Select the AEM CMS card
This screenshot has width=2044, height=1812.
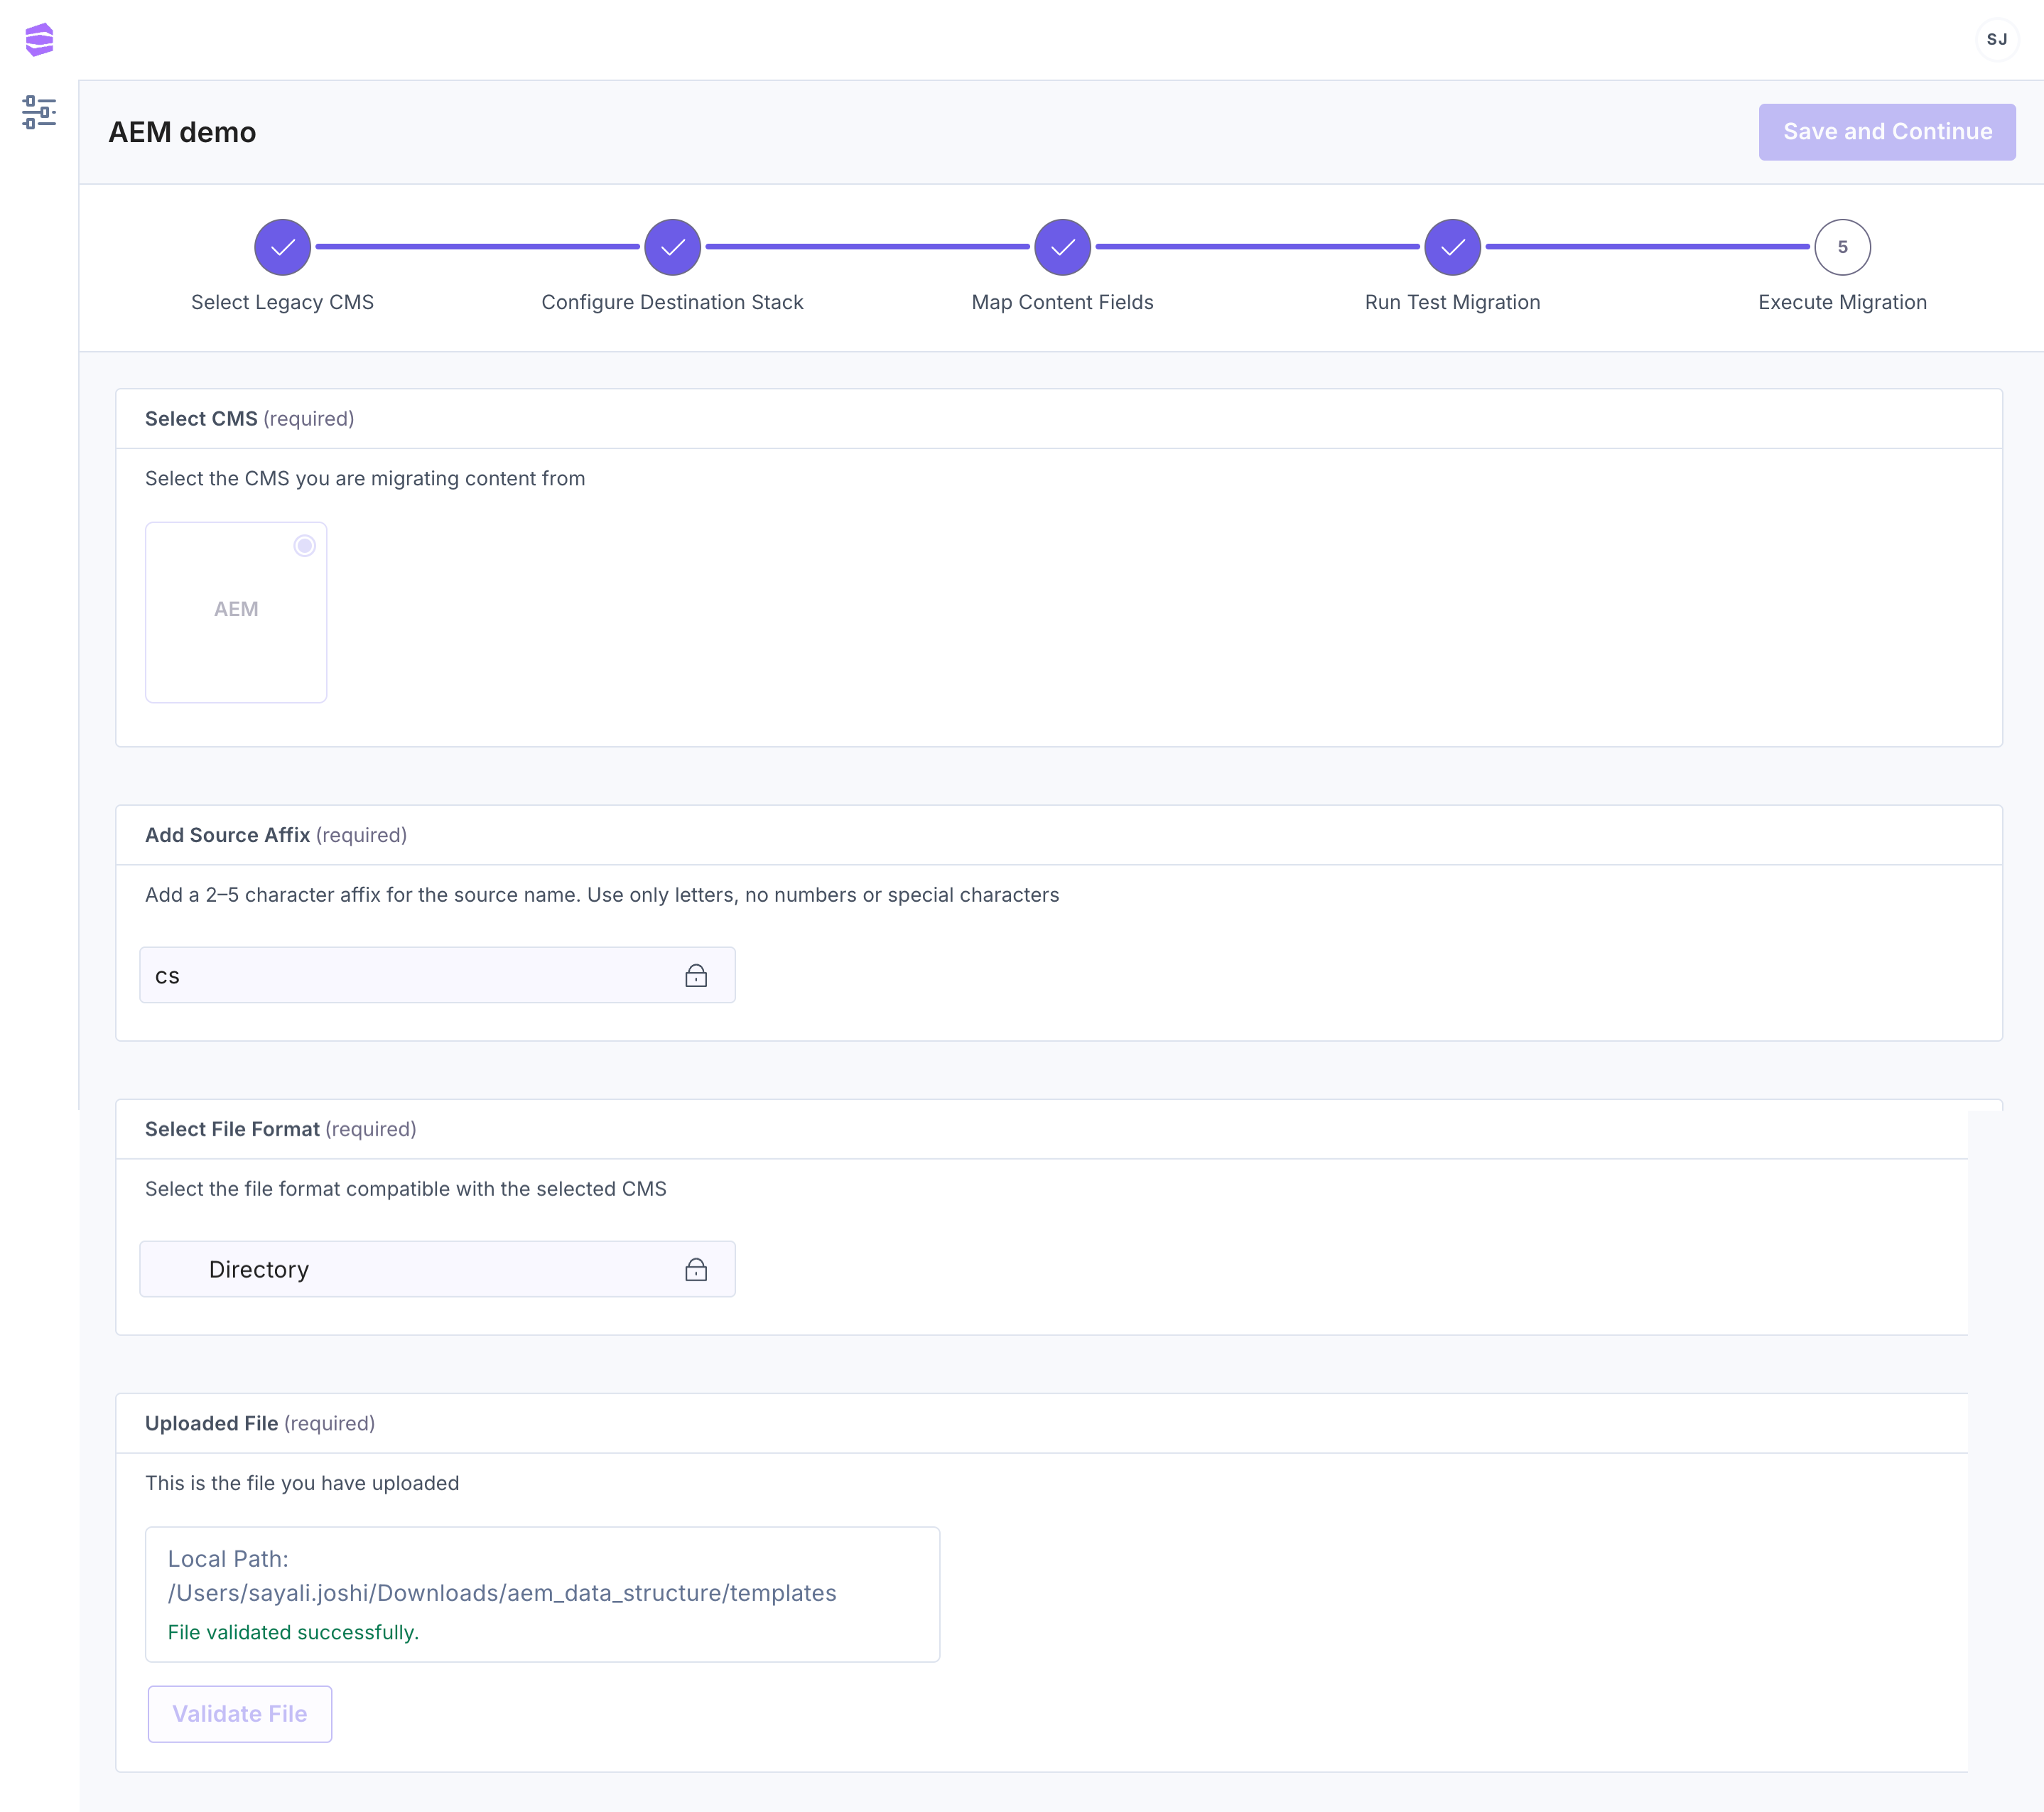coord(236,612)
